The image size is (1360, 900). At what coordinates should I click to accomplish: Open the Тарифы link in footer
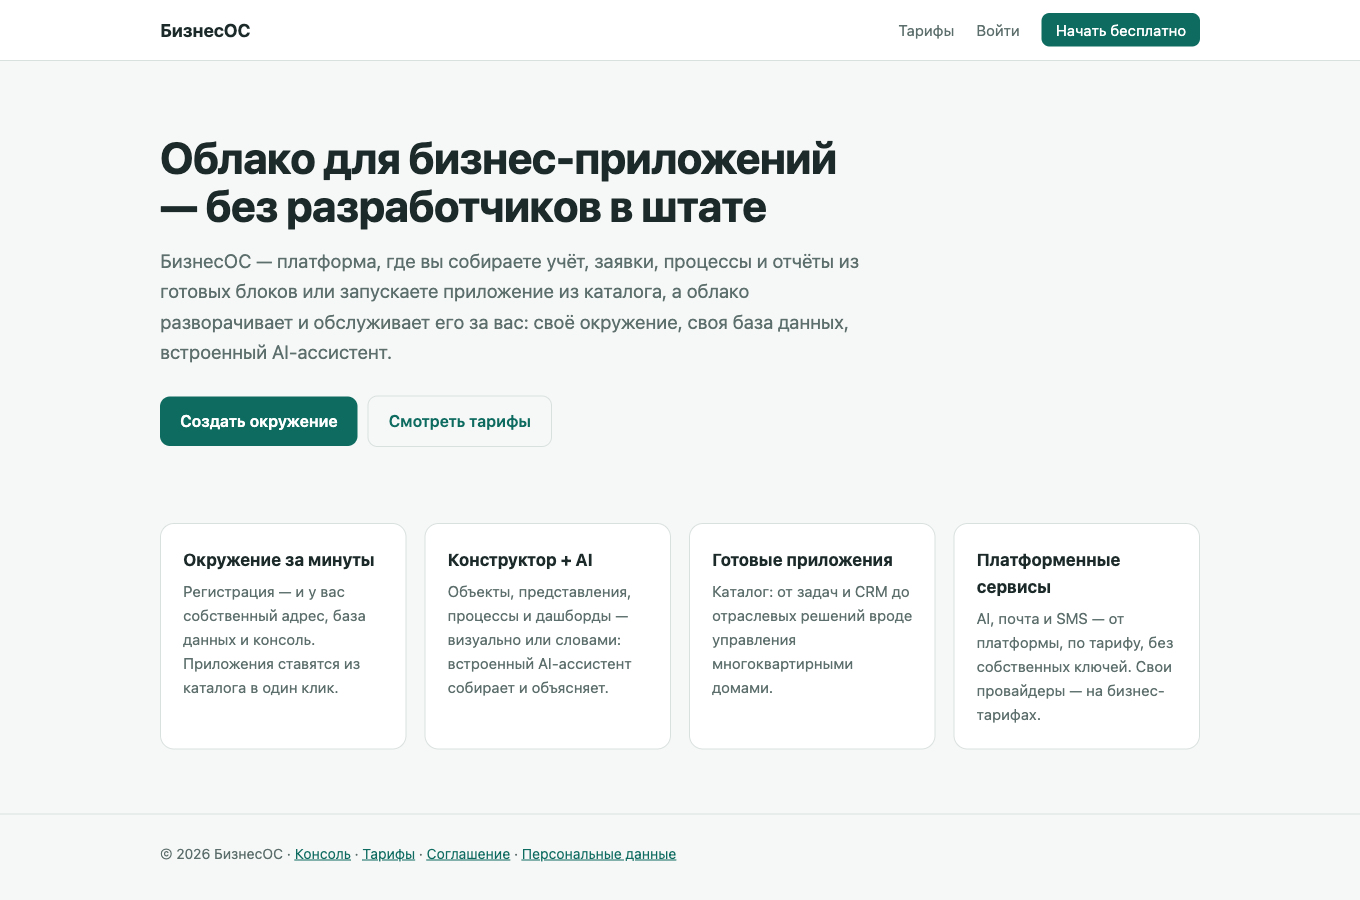388,854
